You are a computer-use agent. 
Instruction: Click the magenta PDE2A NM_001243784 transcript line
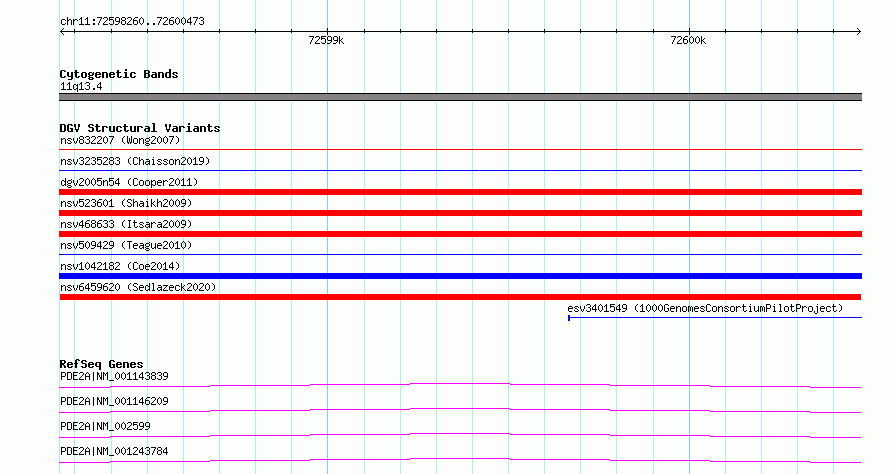point(460,460)
